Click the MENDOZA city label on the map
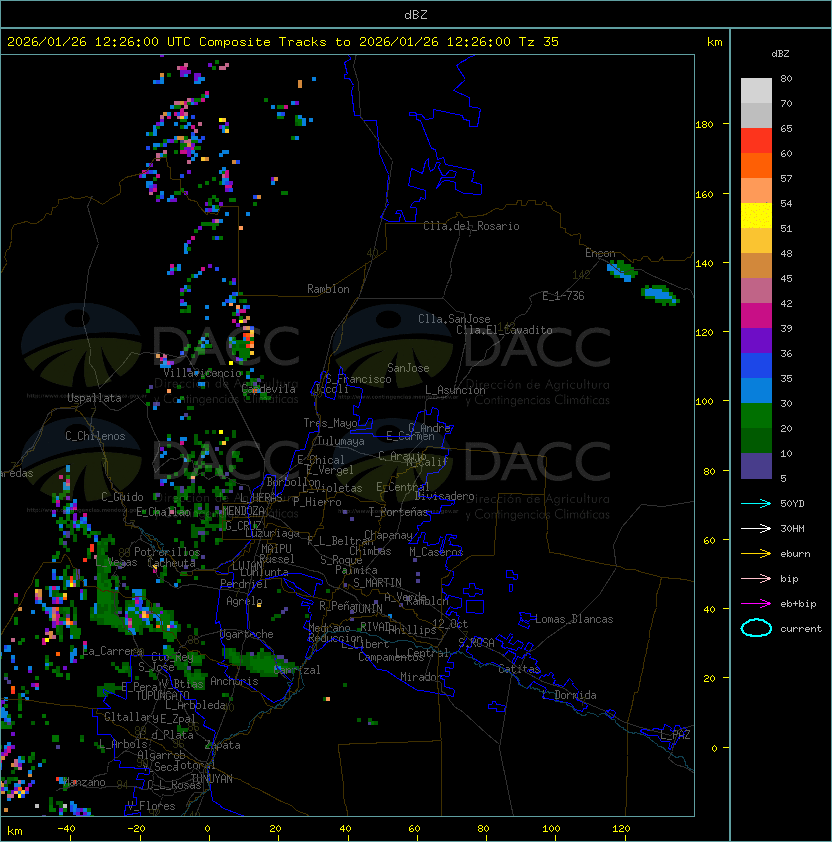The height and width of the screenshot is (842, 832). coord(243,511)
